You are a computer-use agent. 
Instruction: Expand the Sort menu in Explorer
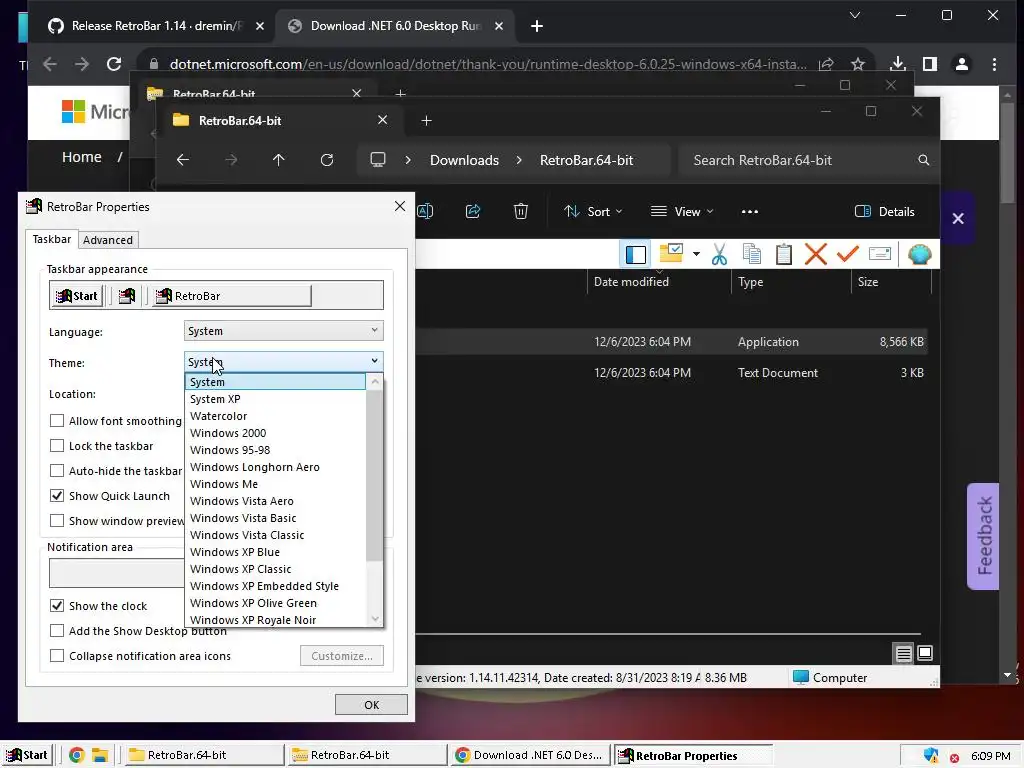click(x=593, y=212)
